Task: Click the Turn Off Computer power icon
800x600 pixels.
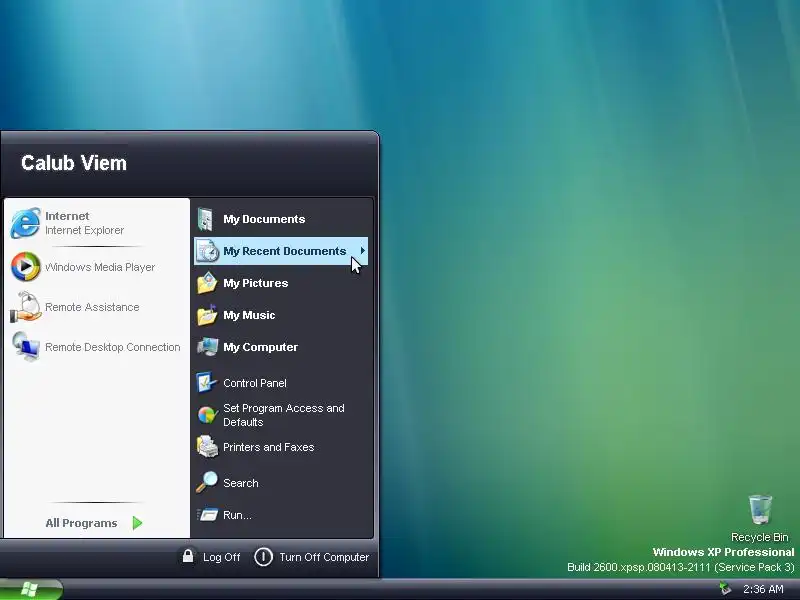Action: (263, 557)
